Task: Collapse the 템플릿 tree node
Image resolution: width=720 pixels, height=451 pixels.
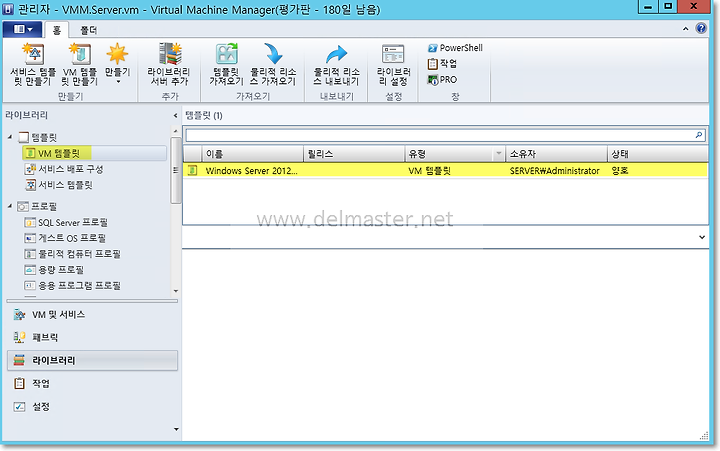Action: point(10,137)
